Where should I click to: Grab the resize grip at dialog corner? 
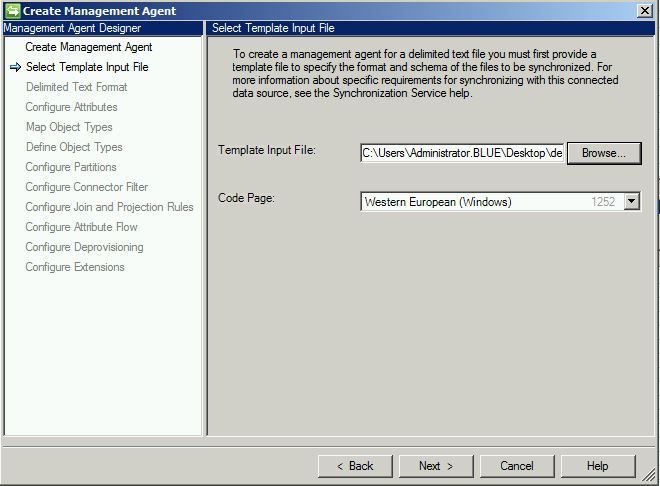[x=649, y=475]
